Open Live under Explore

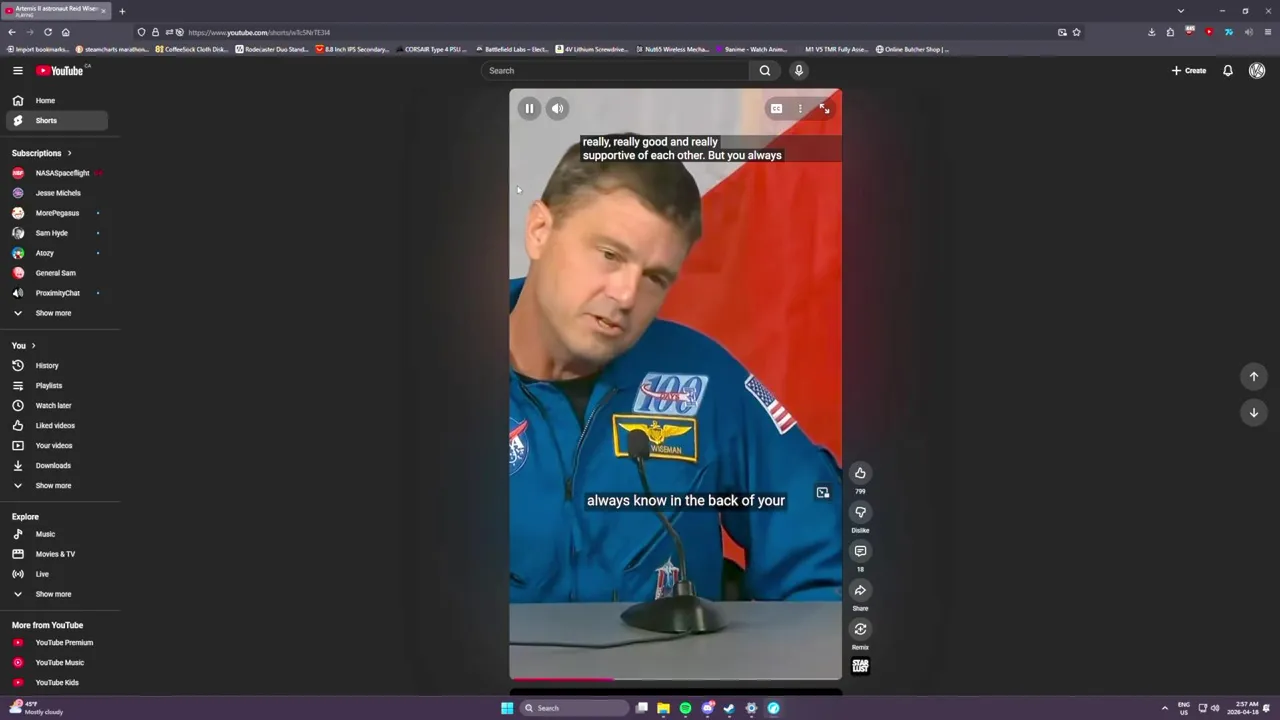(56, 574)
